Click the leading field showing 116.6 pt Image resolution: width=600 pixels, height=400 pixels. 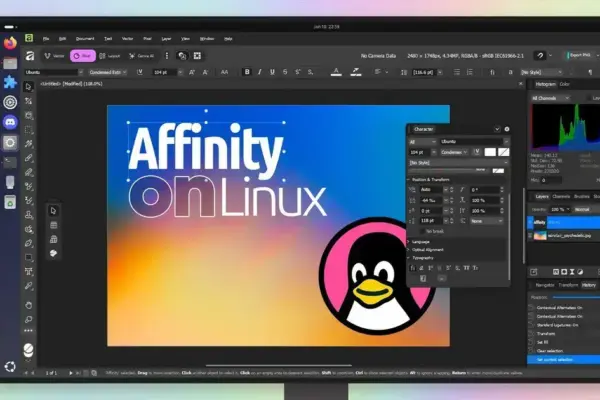(424, 72)
